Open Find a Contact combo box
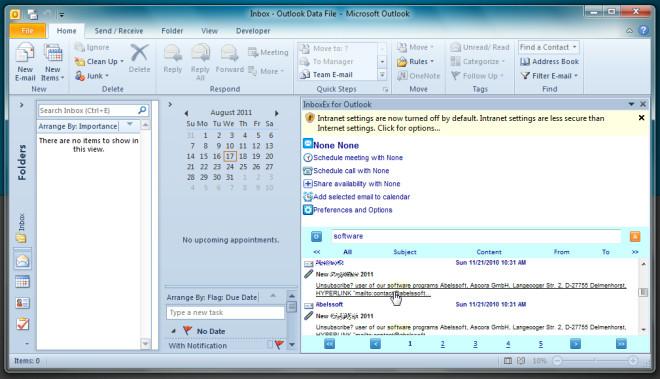 tap(548, 47)
